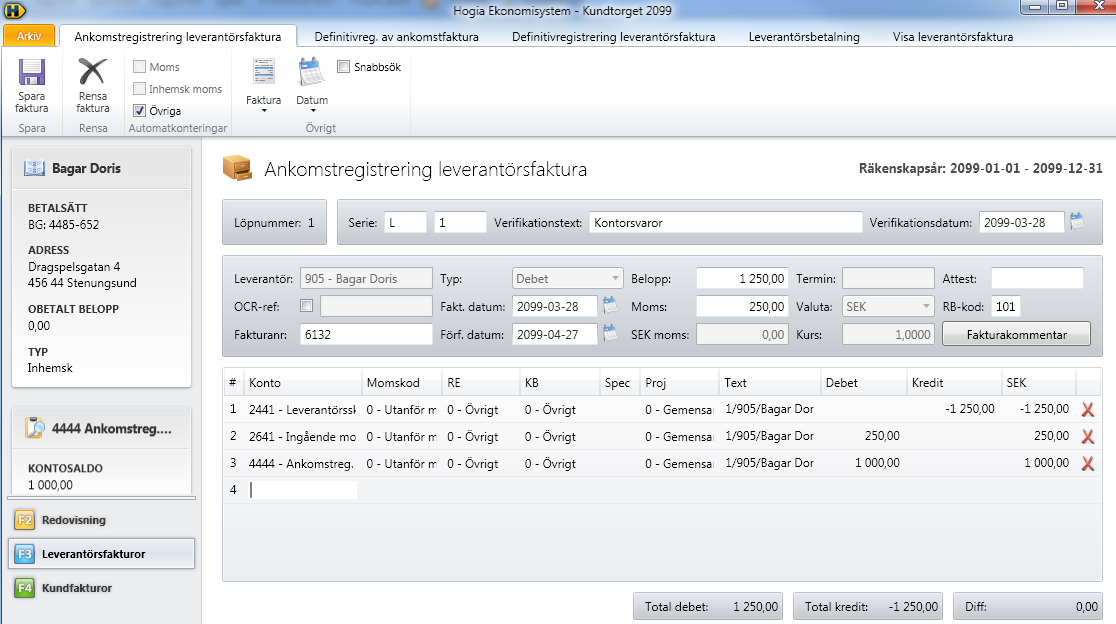Viewport: 1116px width, 624px height.
Task: Click the Serie field containing L
Action: coord(405,223)
